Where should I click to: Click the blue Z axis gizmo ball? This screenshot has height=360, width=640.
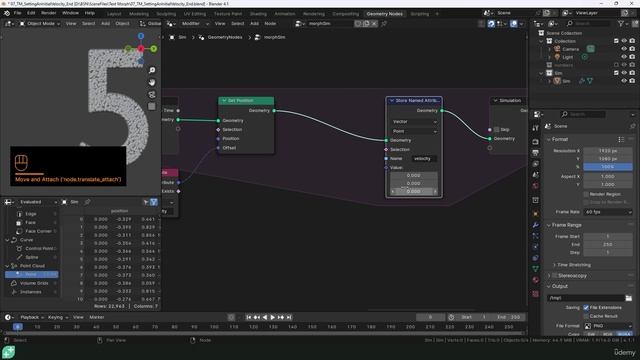pos(141,36)
